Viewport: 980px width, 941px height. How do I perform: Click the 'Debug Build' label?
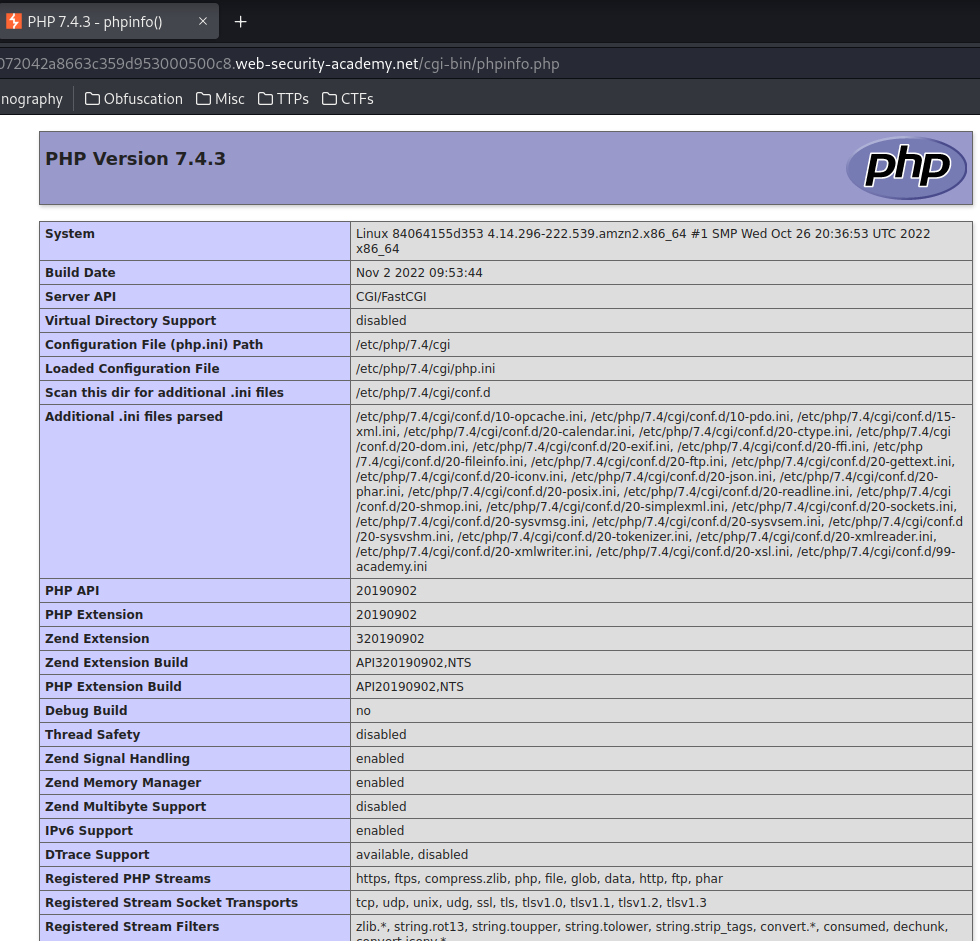pos(86,710)
